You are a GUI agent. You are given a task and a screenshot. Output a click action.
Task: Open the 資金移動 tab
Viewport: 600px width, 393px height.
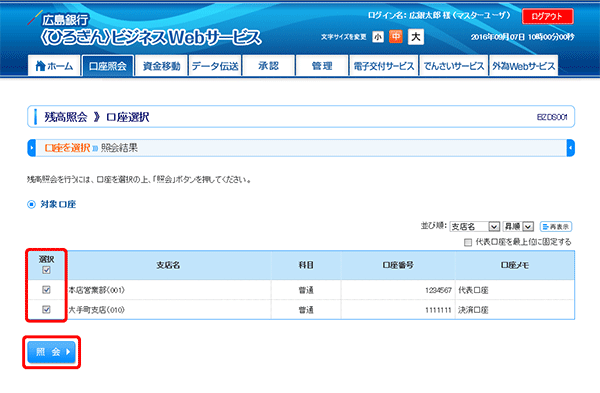[x=161, y=66]
